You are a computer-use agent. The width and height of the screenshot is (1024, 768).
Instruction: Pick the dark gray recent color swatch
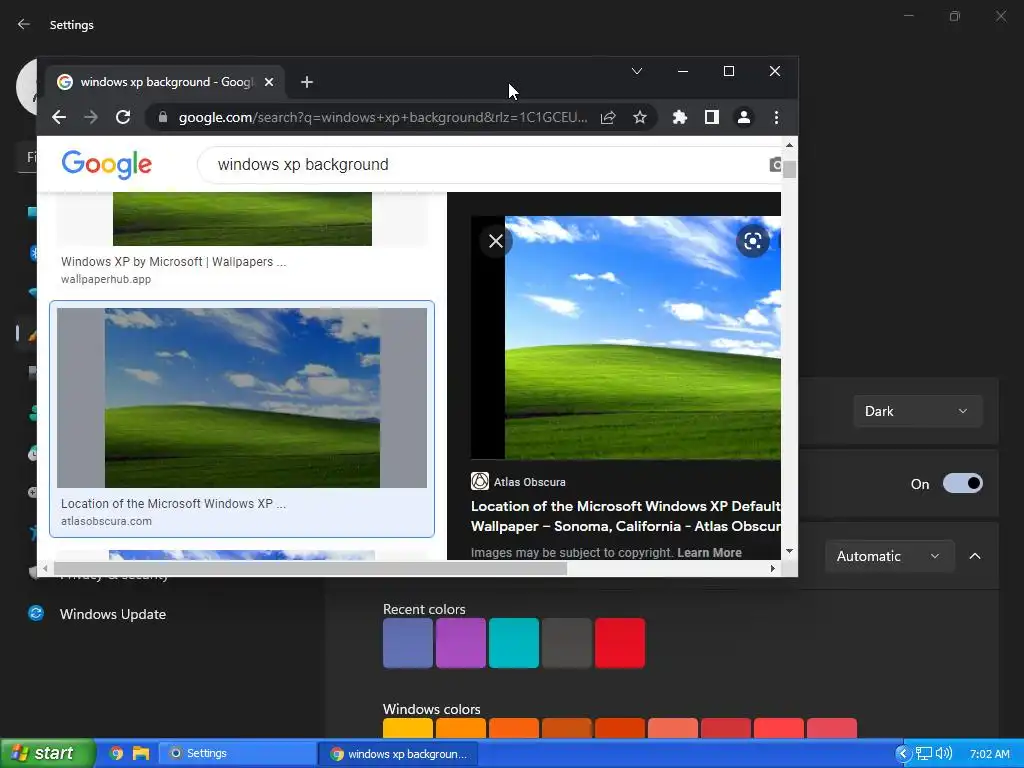567,643
